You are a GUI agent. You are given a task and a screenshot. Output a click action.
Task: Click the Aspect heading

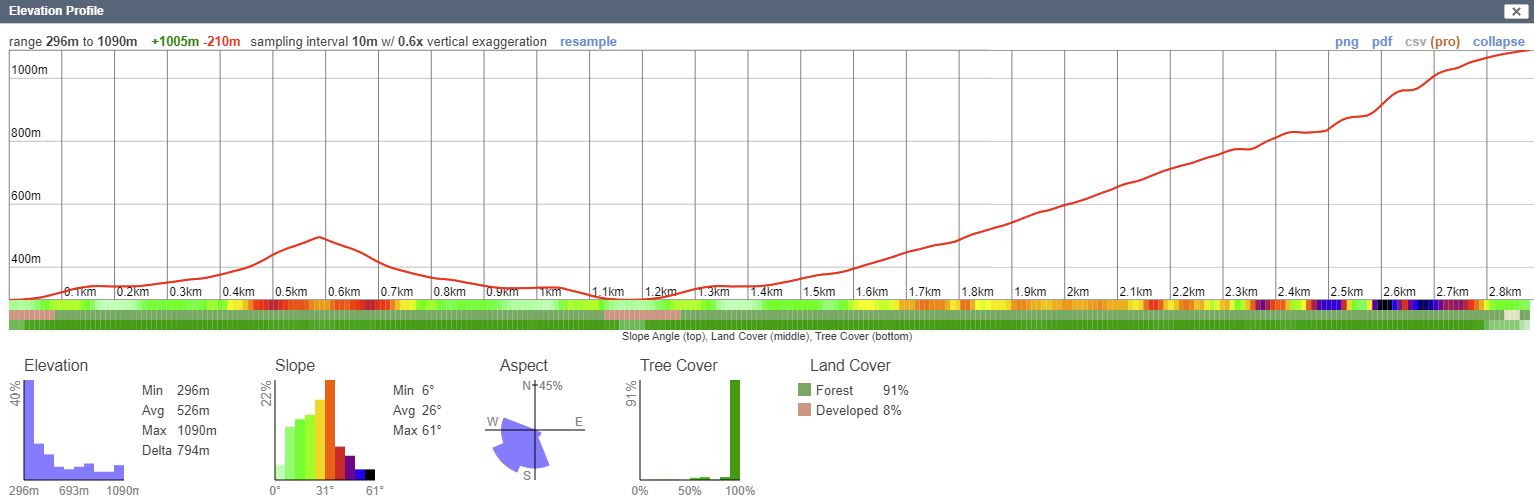524,366
